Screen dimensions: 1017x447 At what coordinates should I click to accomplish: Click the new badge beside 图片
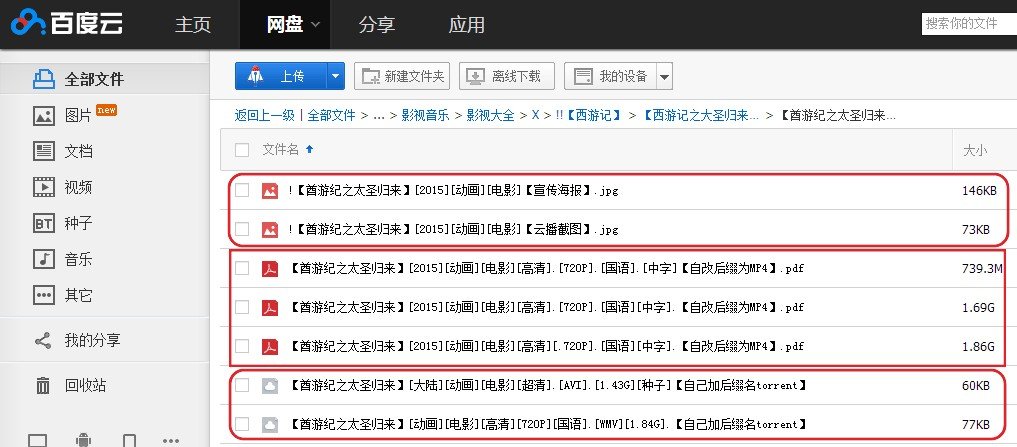coord(106,110)
